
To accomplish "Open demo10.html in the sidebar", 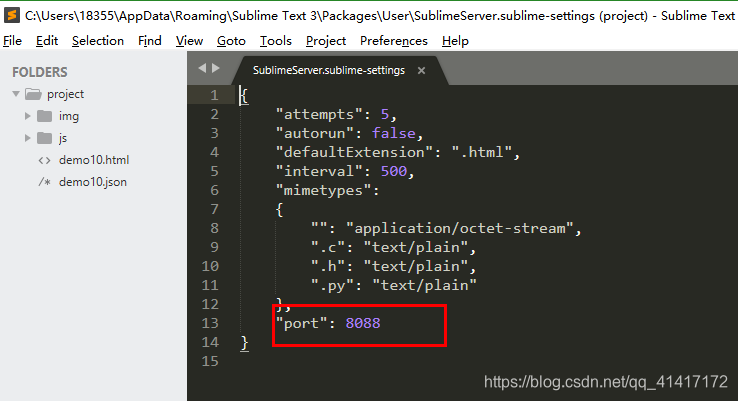I will coord(94,160).
